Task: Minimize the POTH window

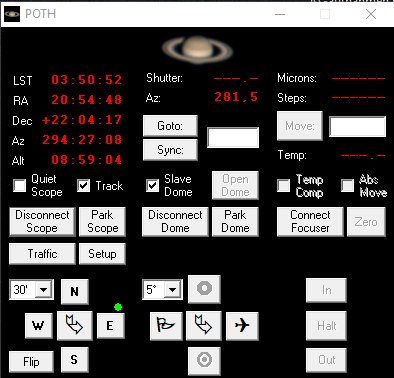Action: (280, 14)
